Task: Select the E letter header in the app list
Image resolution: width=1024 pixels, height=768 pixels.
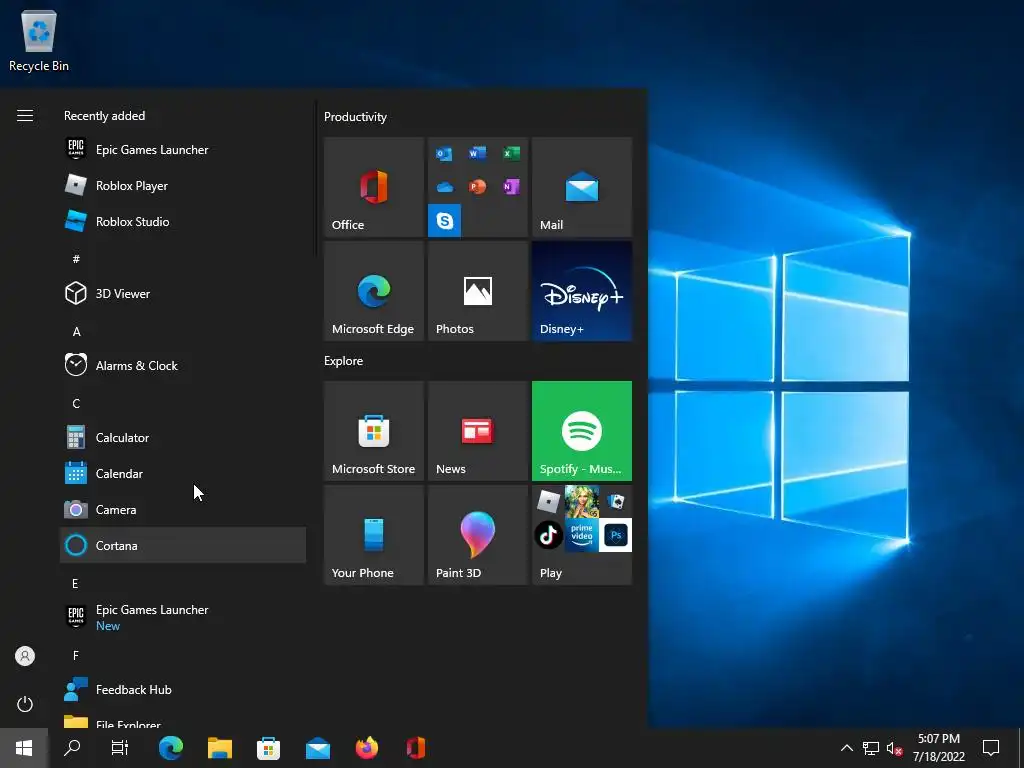Action: [76, 583]
